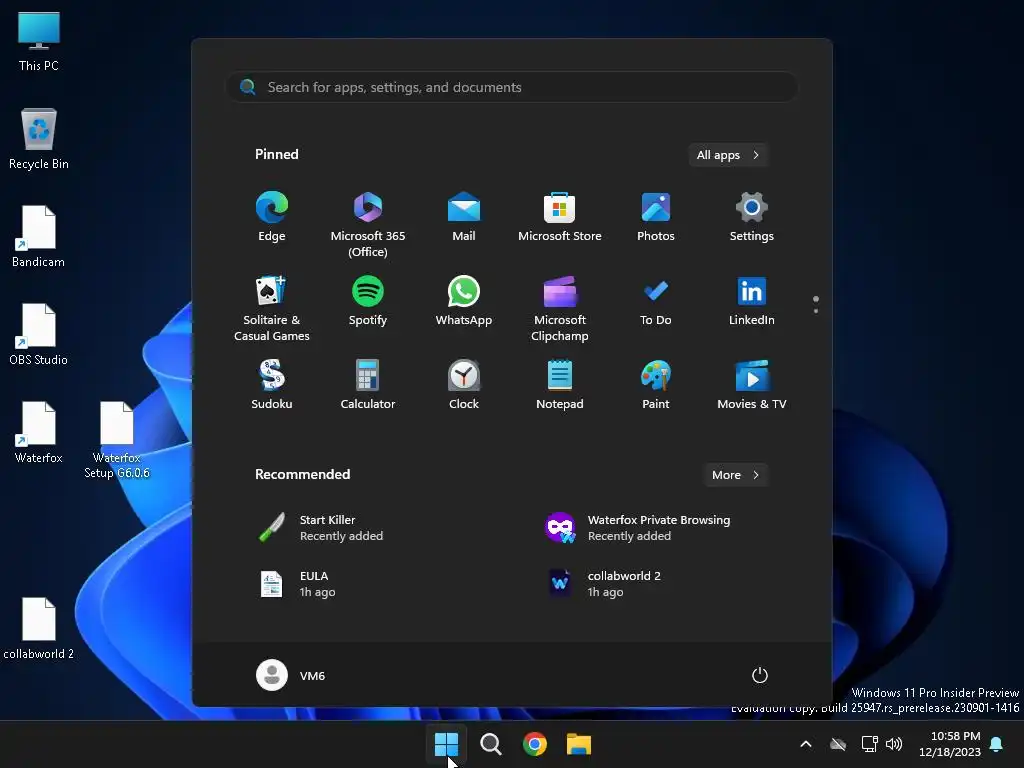This screenshot has height=768, width=1024.
Task: Launch Sudoku game
Action: (272, 385)
